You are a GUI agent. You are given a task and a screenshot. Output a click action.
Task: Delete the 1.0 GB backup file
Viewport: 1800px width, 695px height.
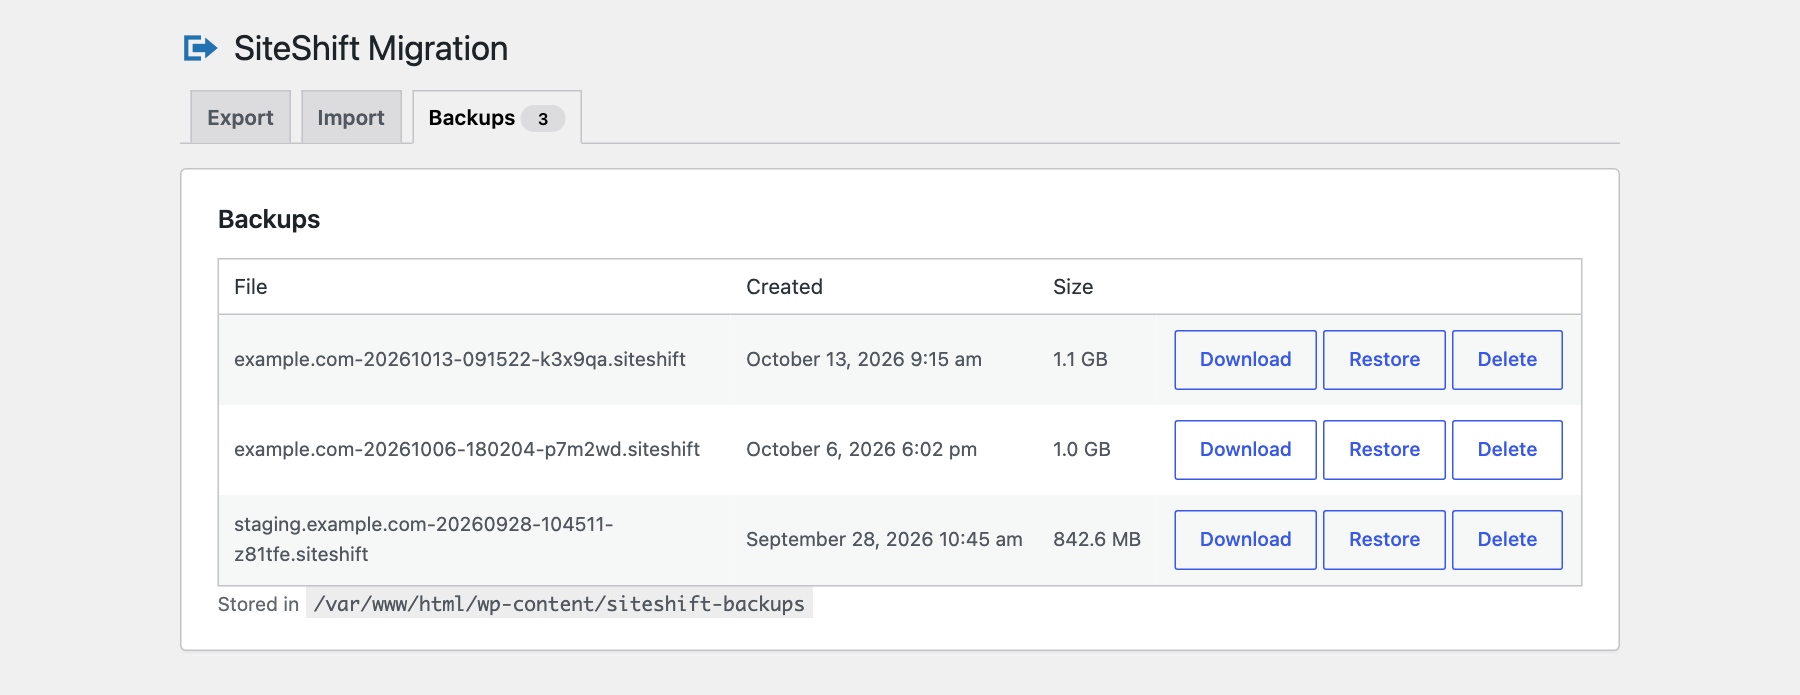(x=1507, y=450)
